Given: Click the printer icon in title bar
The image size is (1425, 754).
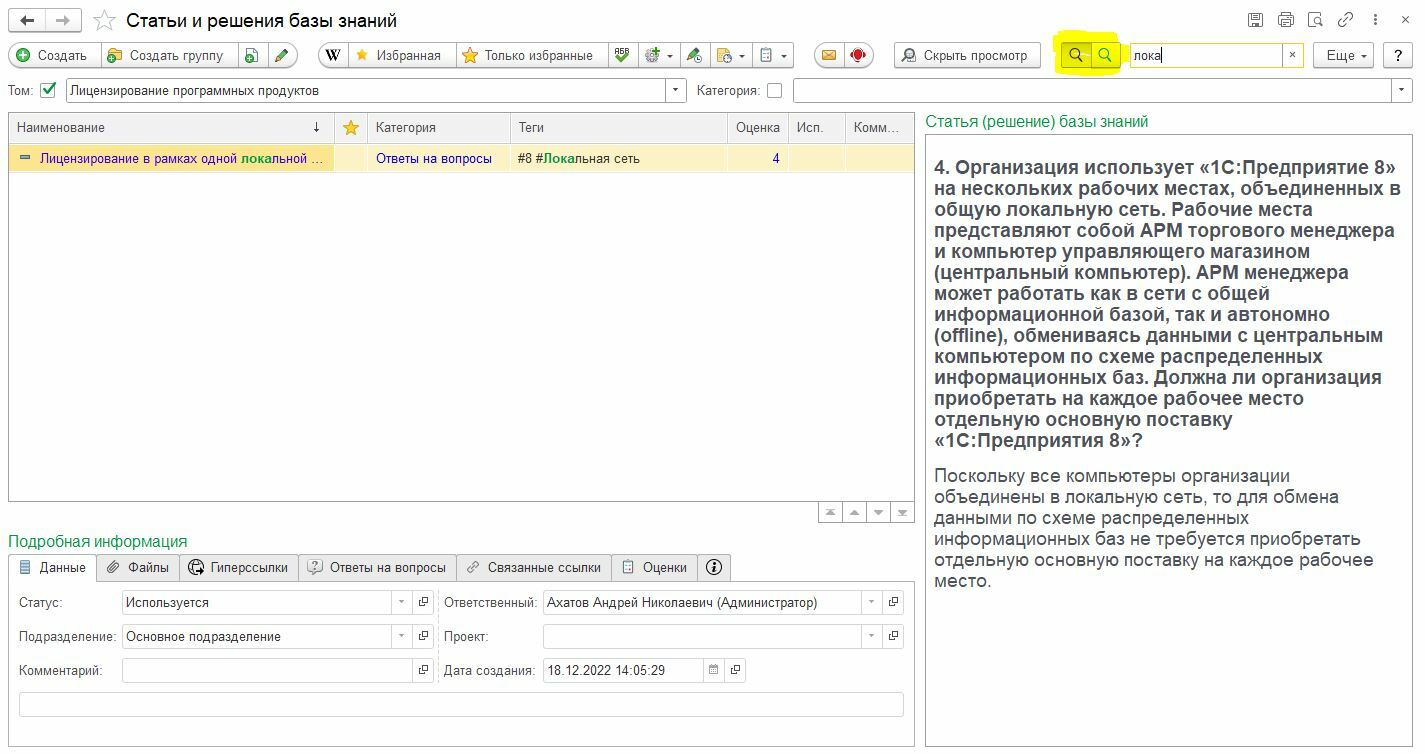Looking at the screenshot, I should coord(1286,20).
